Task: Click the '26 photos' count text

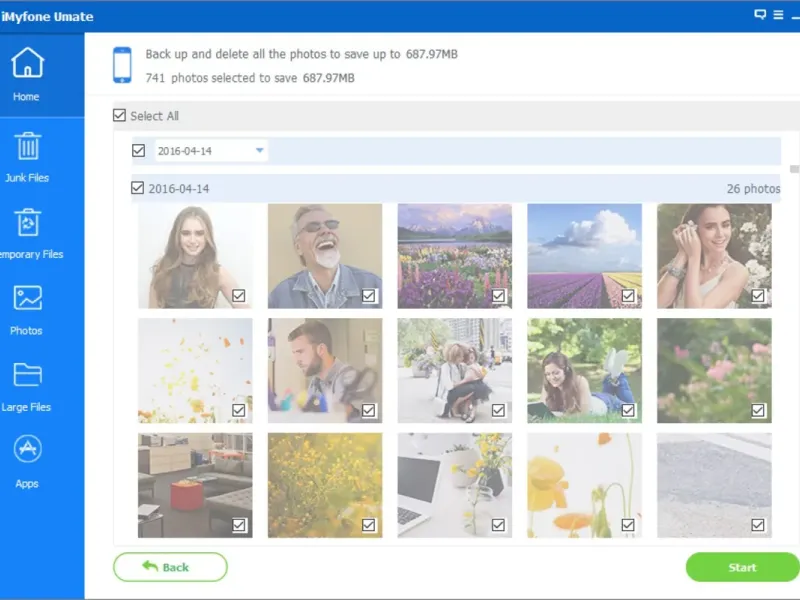Action: click(x=754, y=189)
